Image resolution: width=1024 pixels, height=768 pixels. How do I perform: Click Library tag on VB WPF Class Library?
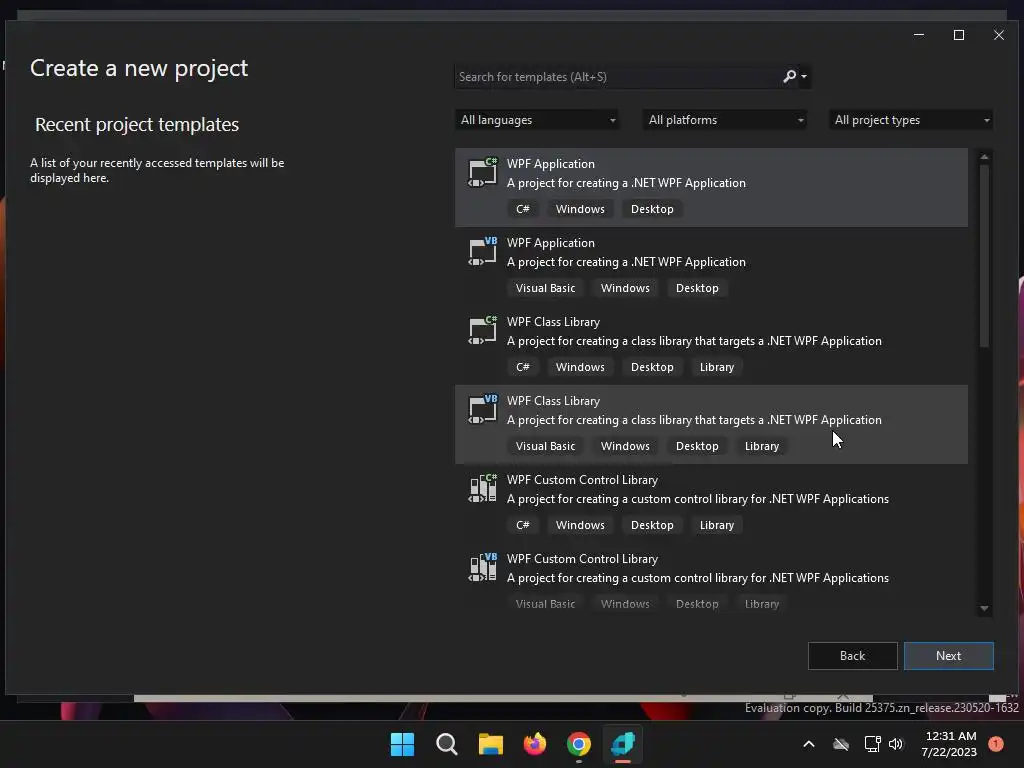761,446
